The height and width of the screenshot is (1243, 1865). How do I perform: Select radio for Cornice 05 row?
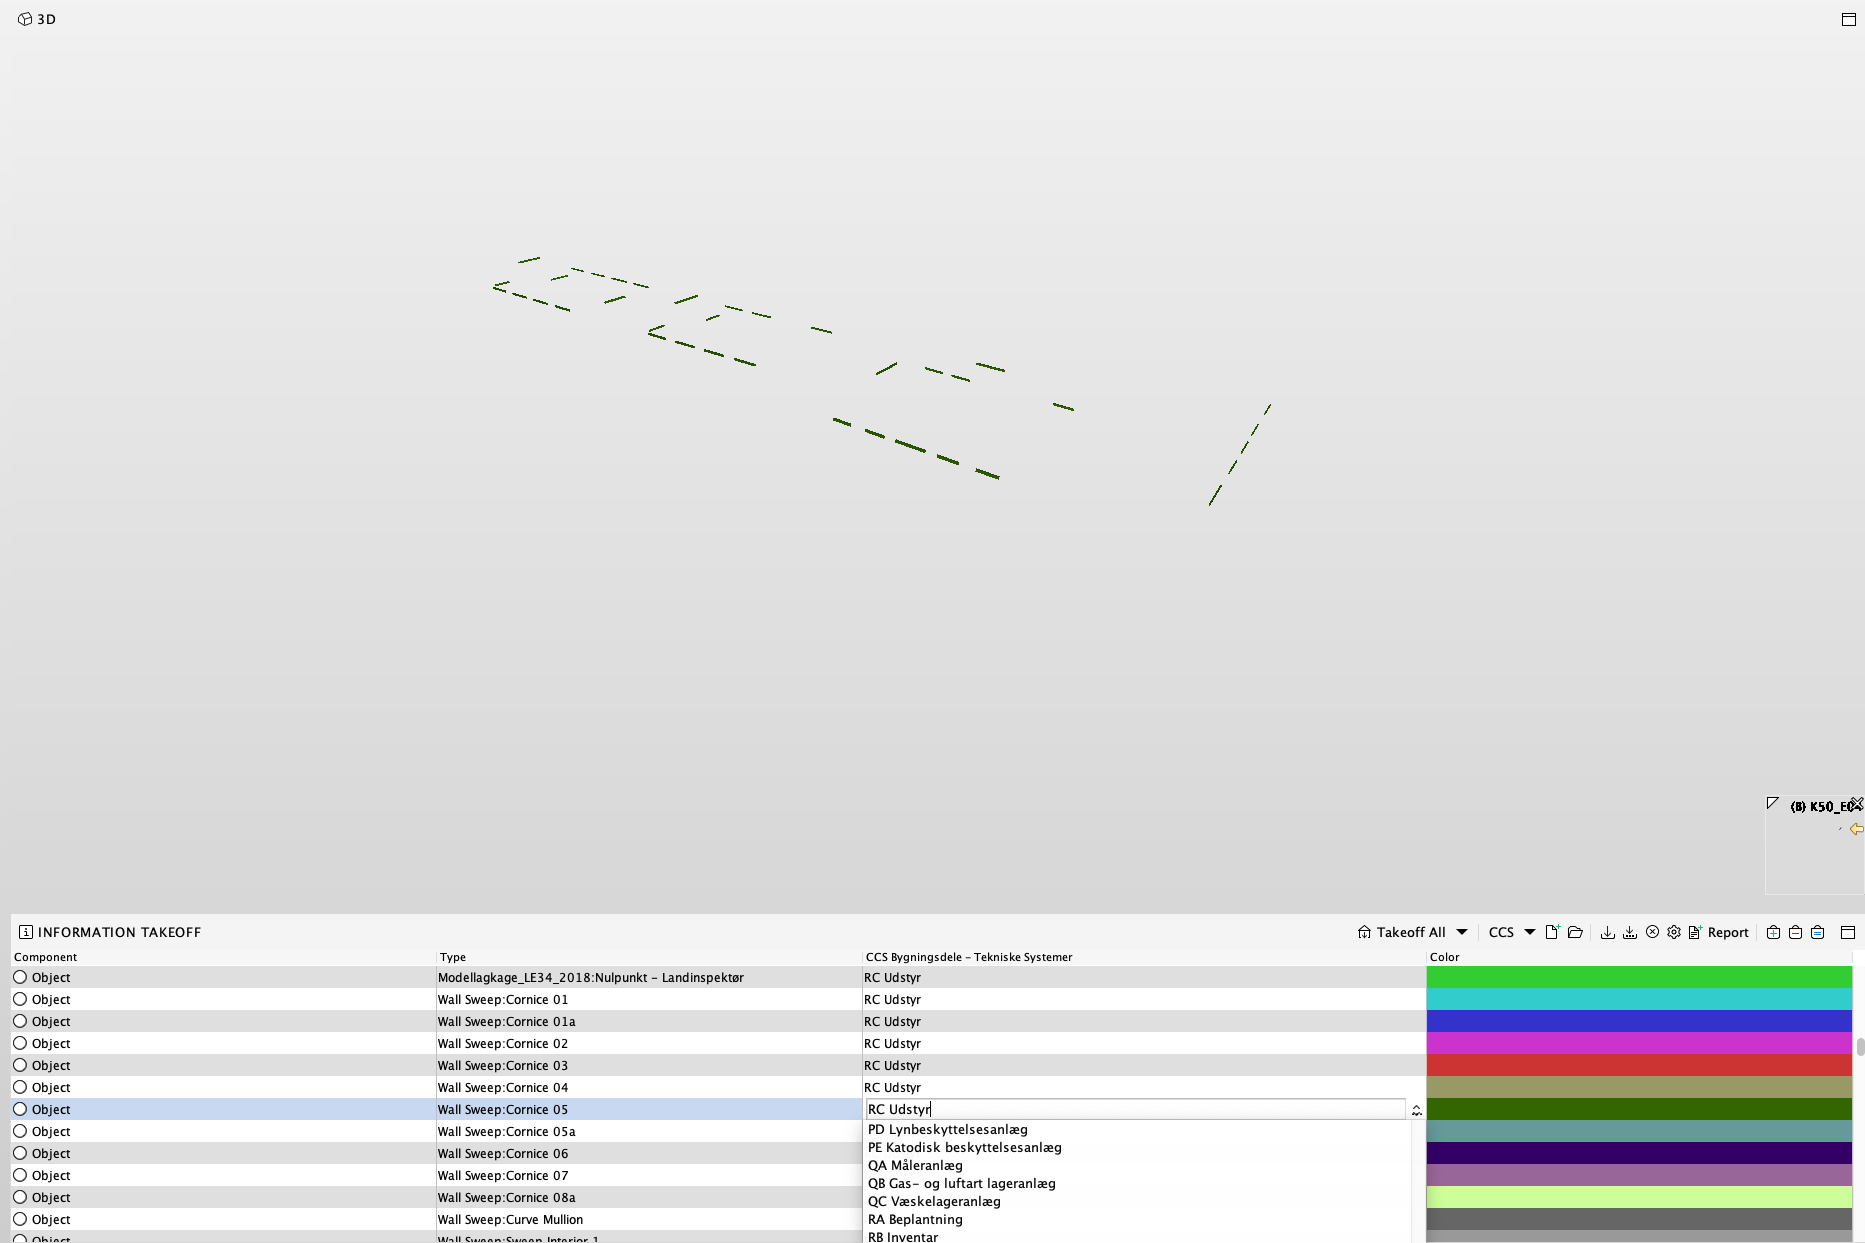[x=20, y=1109]
